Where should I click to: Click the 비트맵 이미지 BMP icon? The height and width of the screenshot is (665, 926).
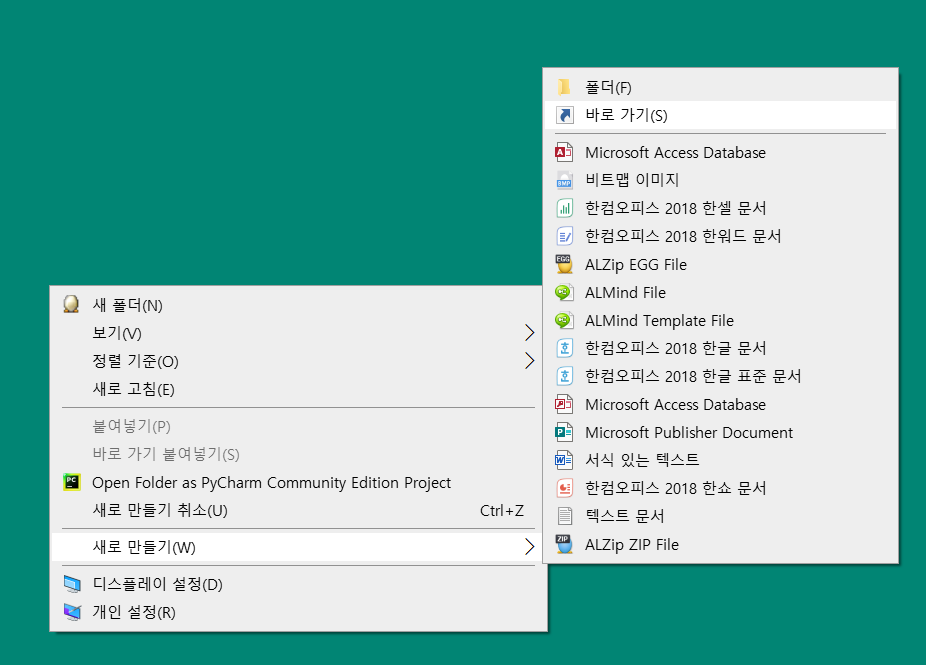click(x=565, y=180)
